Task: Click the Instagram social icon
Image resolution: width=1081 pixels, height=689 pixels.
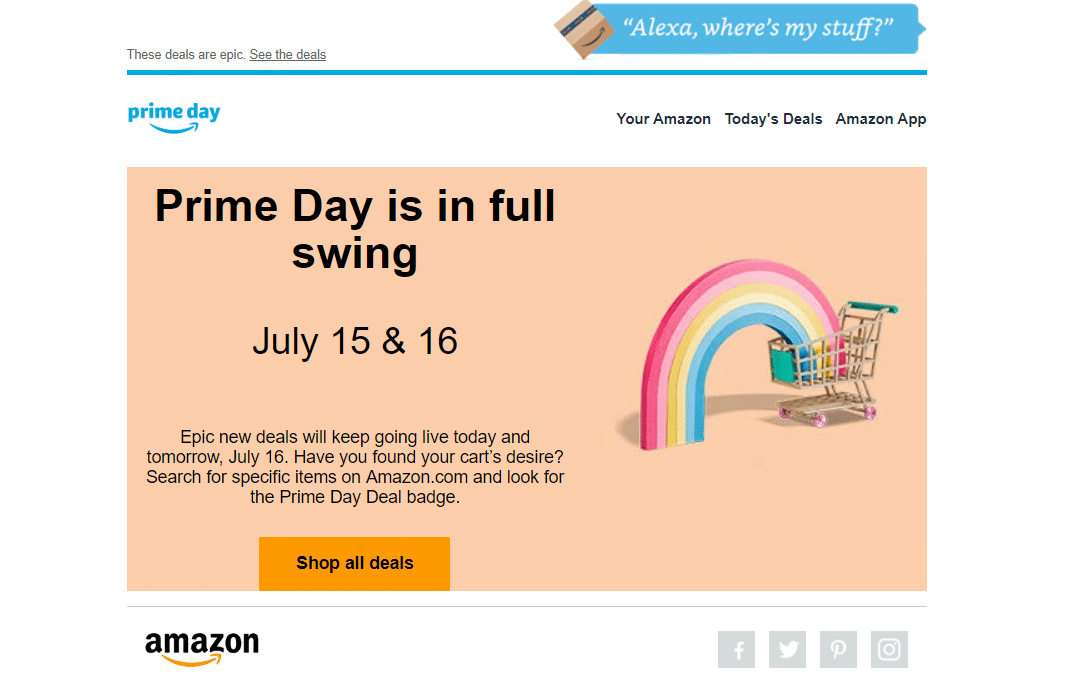Action: [889, 649]
